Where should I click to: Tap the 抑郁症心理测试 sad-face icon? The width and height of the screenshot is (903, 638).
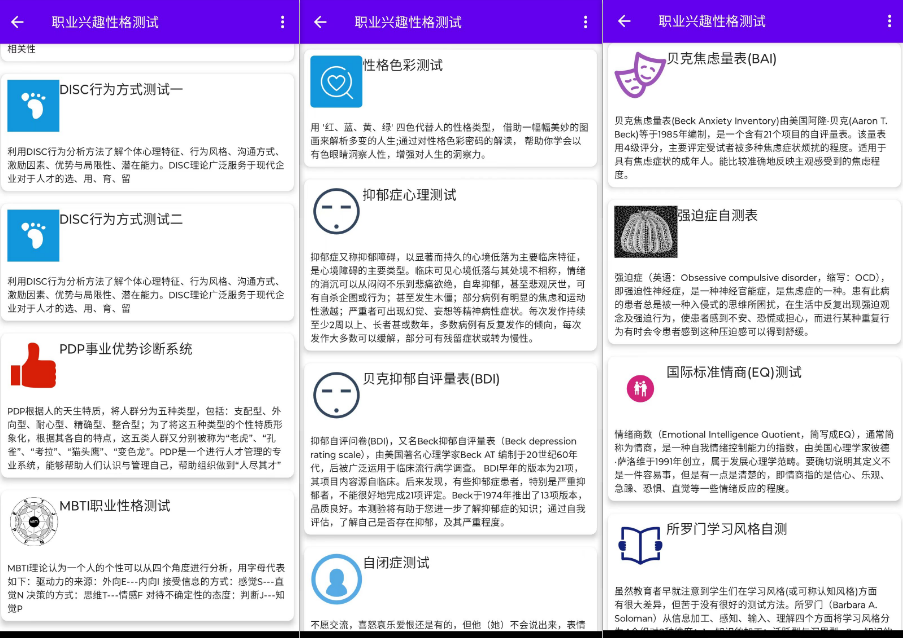[336, 211]
